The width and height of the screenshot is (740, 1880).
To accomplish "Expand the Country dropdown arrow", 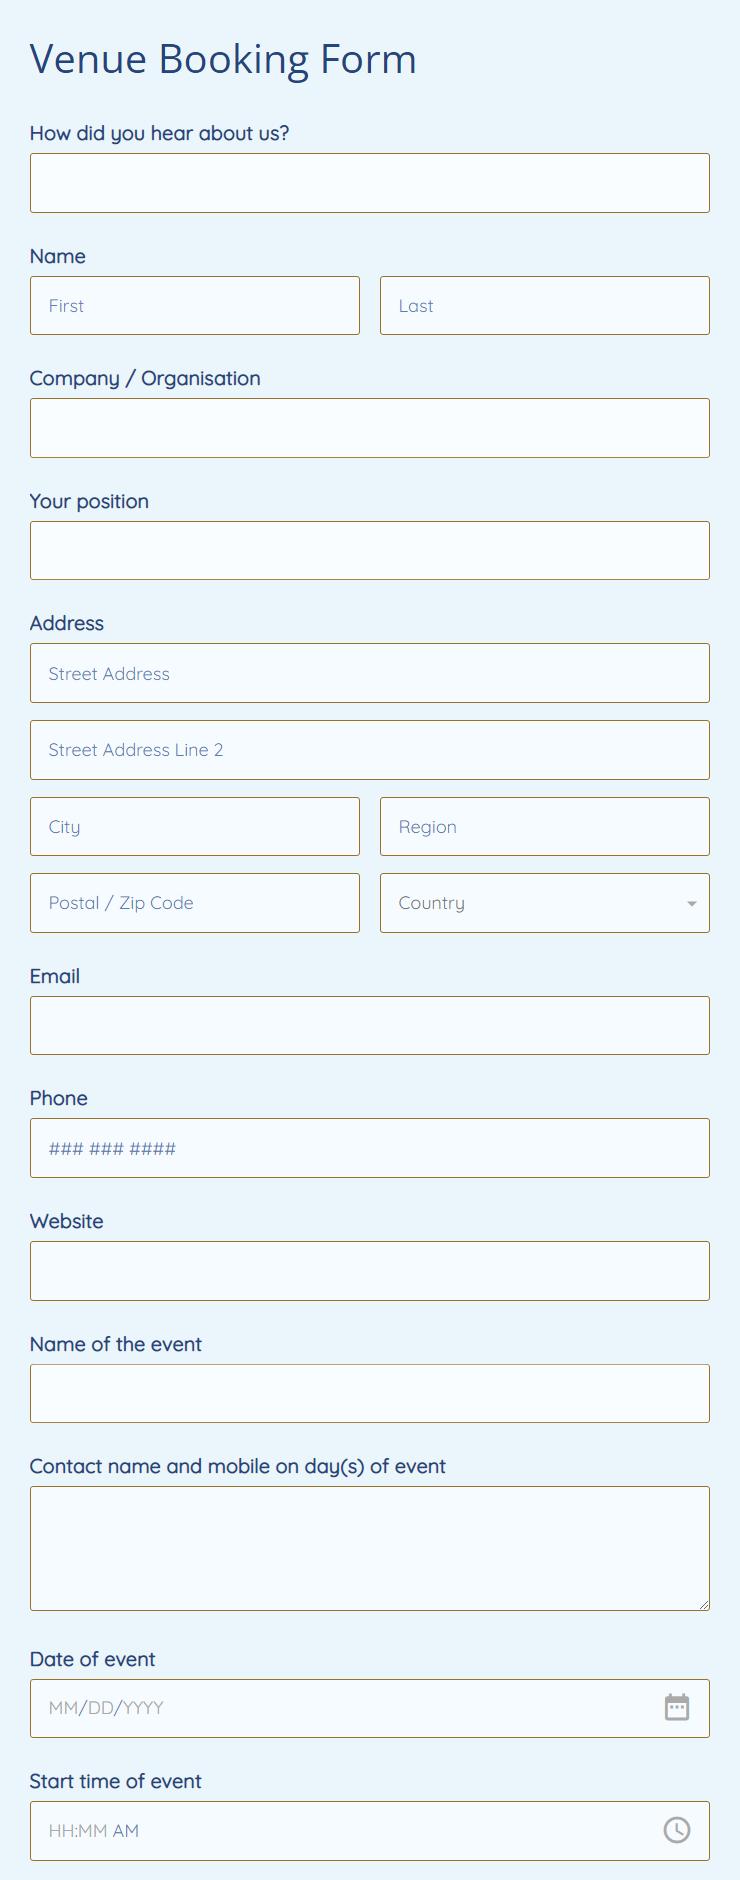I will coord(690,903).
